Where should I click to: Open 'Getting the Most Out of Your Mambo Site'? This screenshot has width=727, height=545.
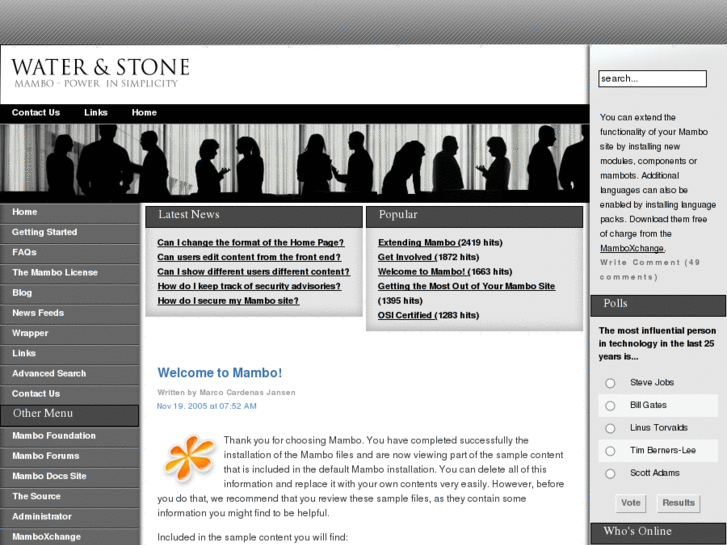click(x=466, y=286)
